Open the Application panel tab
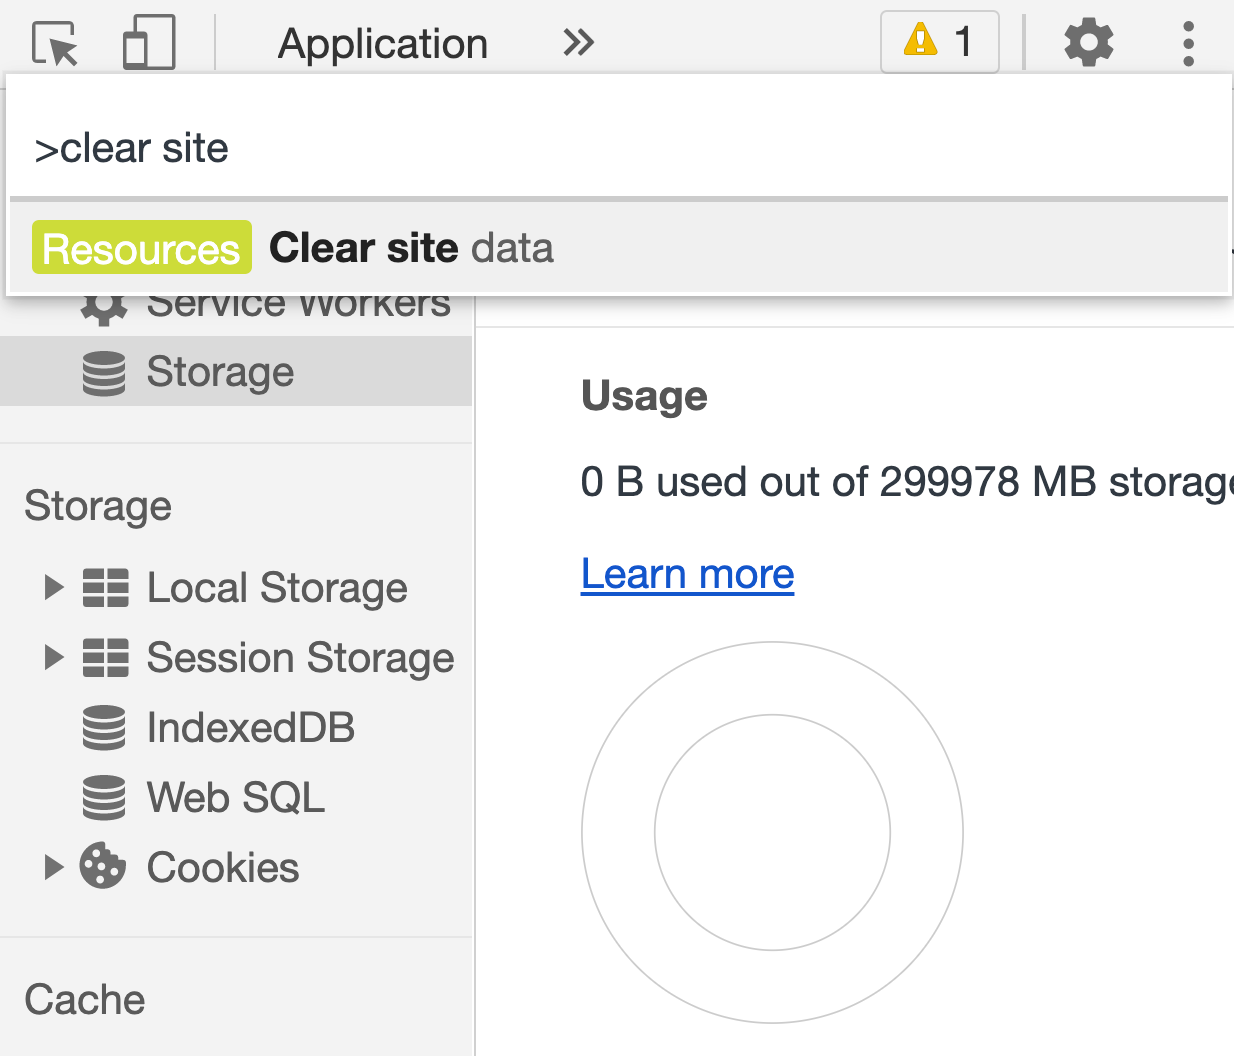1234x1056 pixels. 383,44
